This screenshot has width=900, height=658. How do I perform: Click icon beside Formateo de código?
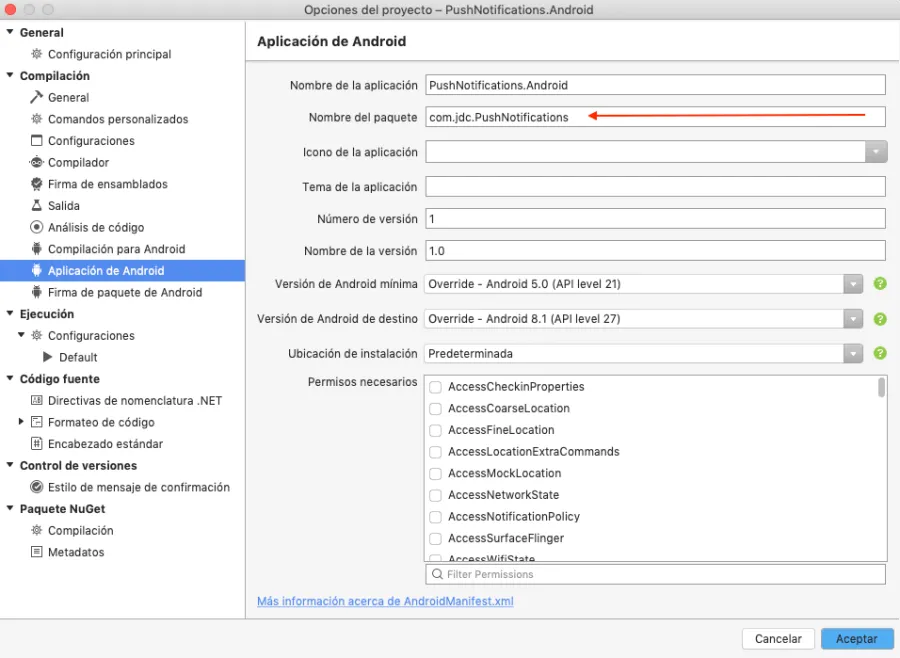click(x=37, y=422)
